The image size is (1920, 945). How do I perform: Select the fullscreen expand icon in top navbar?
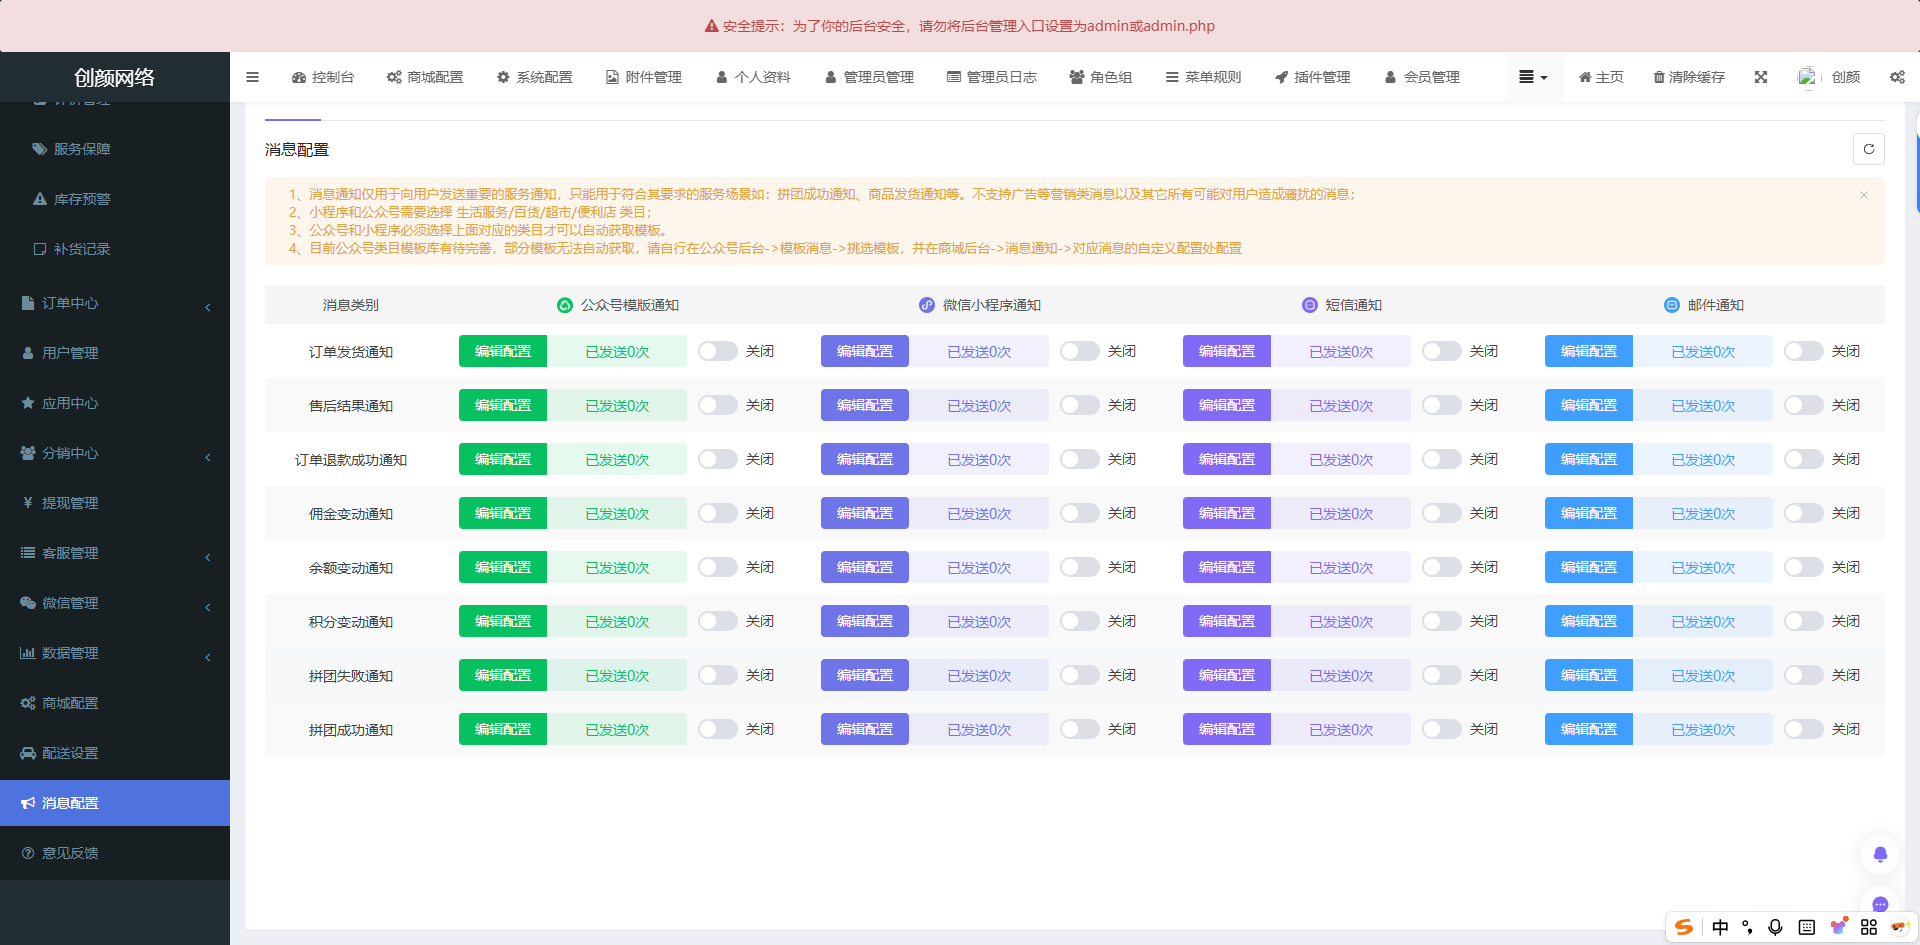tap(1761, 77)
